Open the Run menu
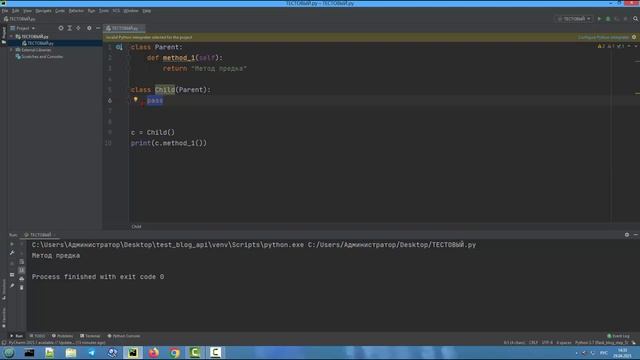The height and width of the screenshot is (360, 640). click(x=91, y=11)
